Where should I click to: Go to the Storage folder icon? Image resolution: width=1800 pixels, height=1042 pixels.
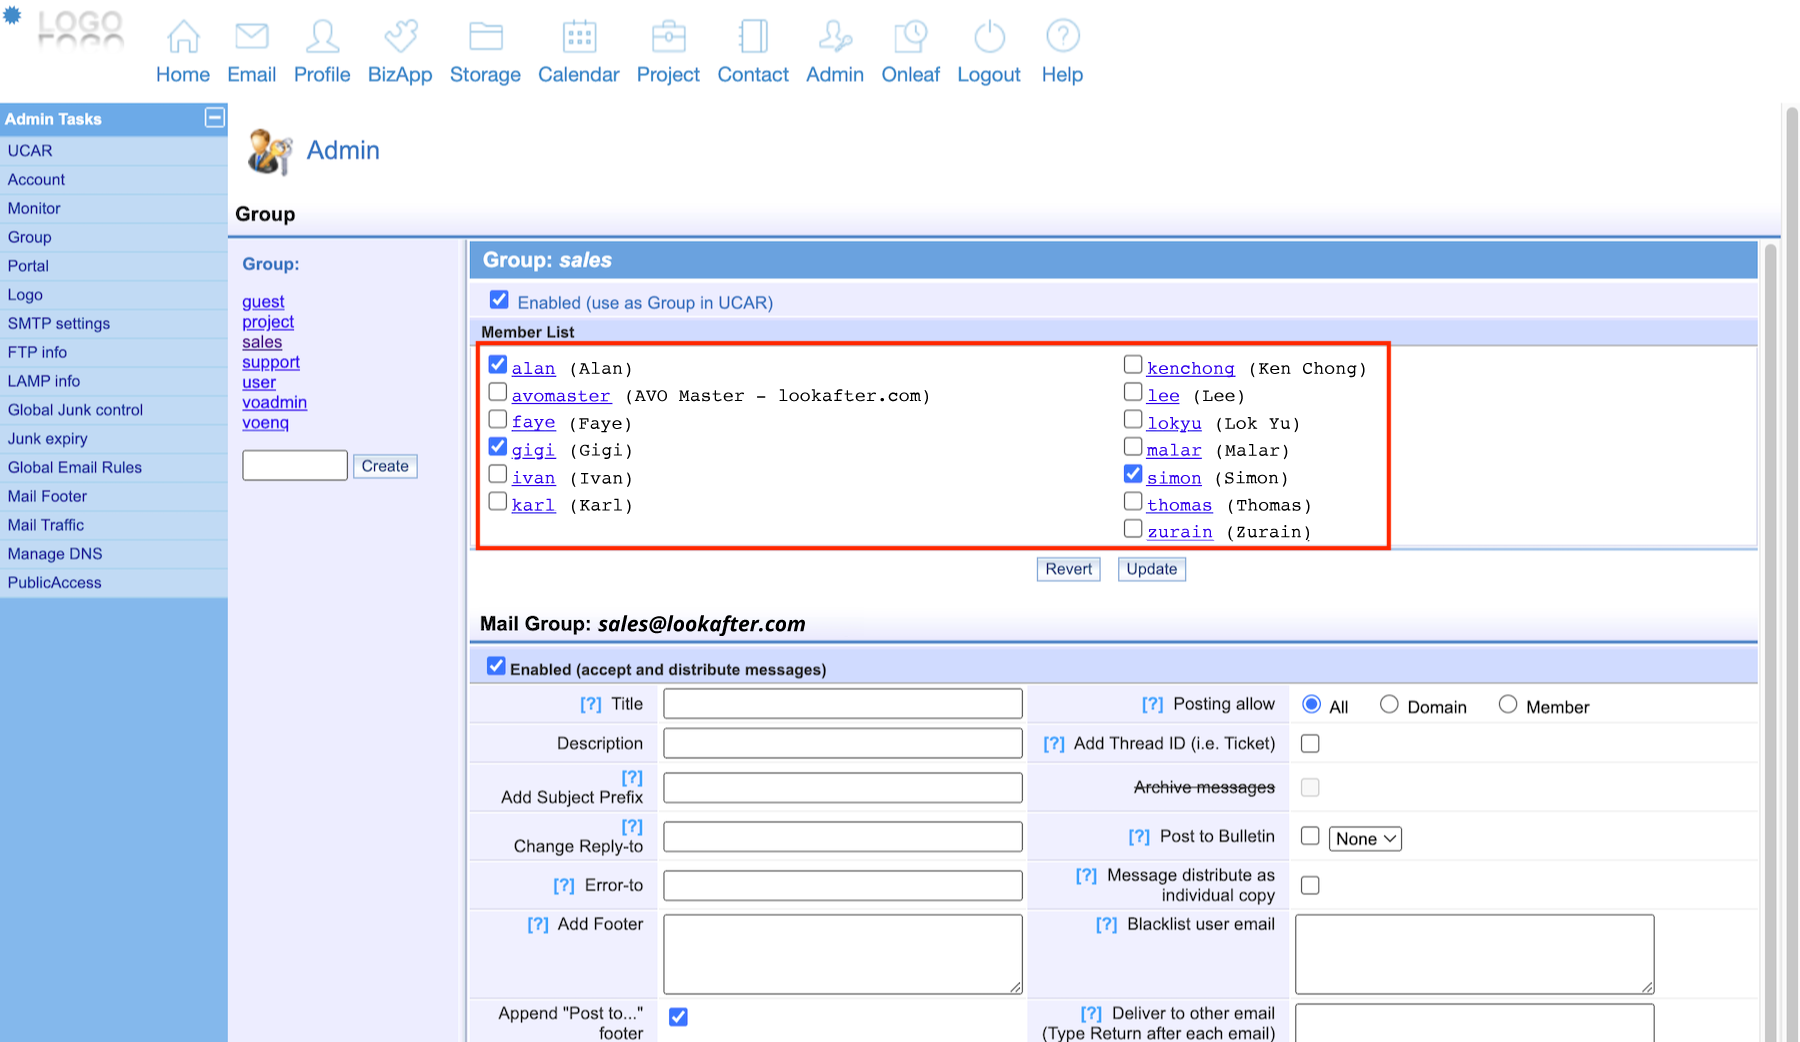(485, 37)
